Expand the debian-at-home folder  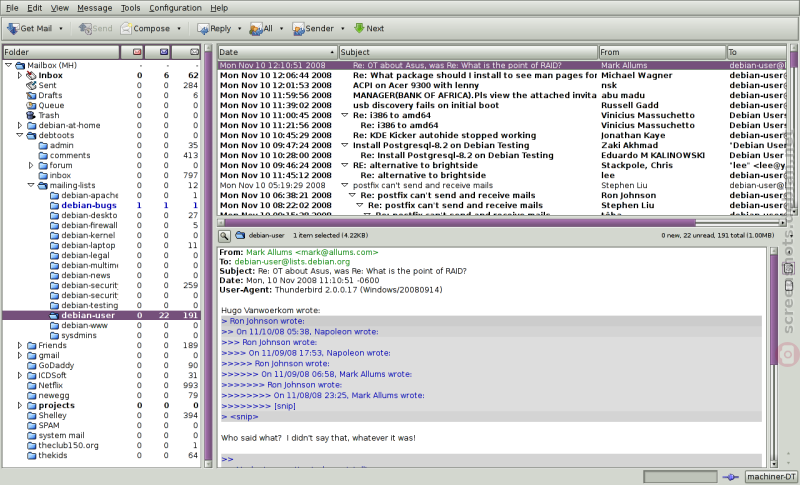click(x=20, y=125)
